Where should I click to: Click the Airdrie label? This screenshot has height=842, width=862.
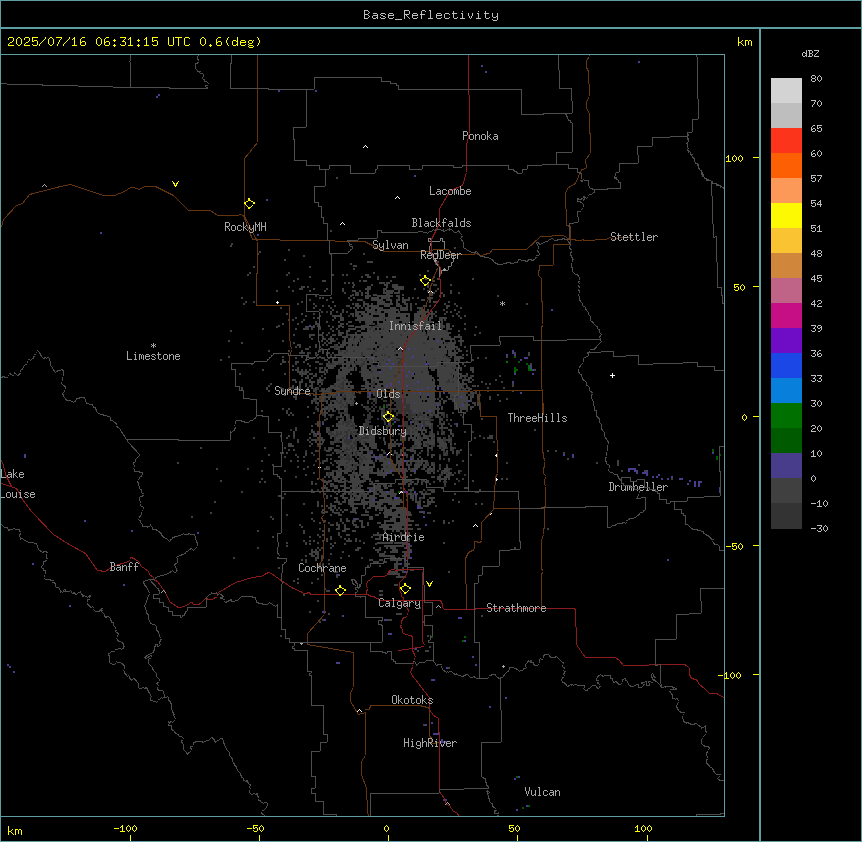tap(404, 537)
